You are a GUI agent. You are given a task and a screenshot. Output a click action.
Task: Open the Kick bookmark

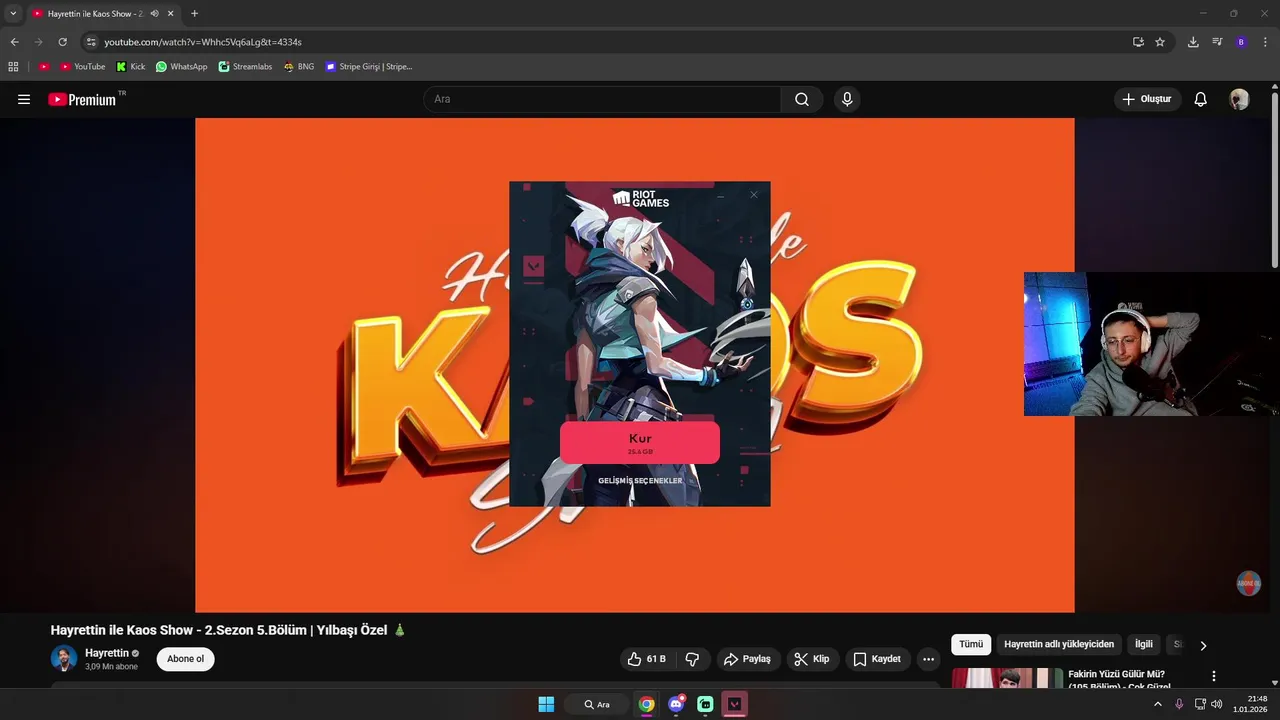coord(131,67)
